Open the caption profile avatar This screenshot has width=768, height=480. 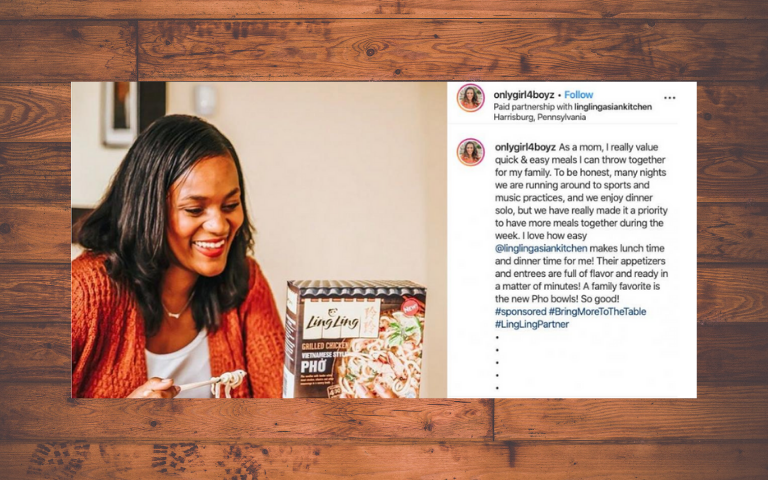(x=471, y=152)
